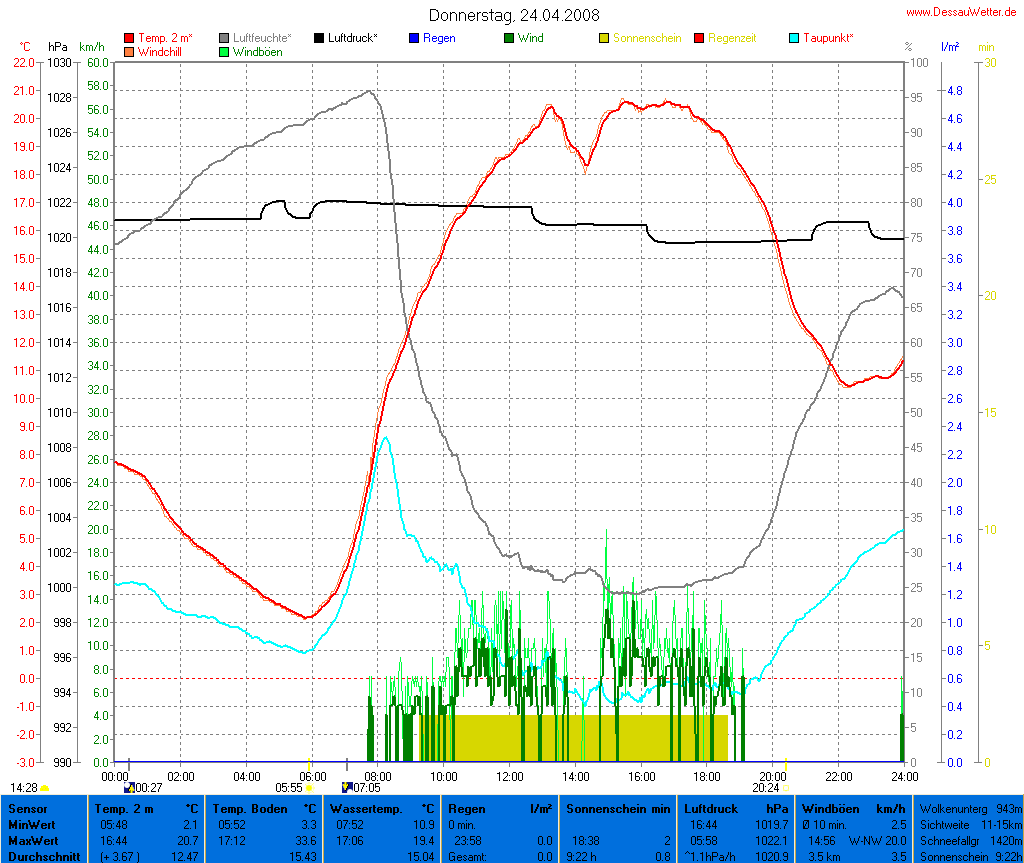
Task: Click the dark green Wind legend swatch
Action: [509, 38]
